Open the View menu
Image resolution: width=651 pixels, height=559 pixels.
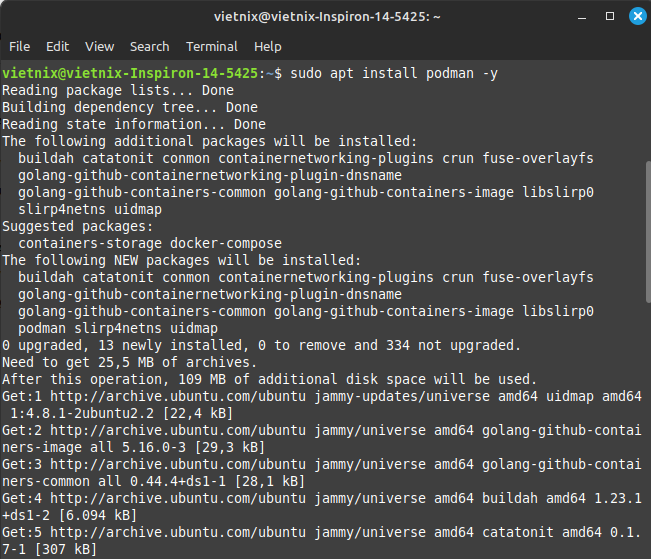100,47
